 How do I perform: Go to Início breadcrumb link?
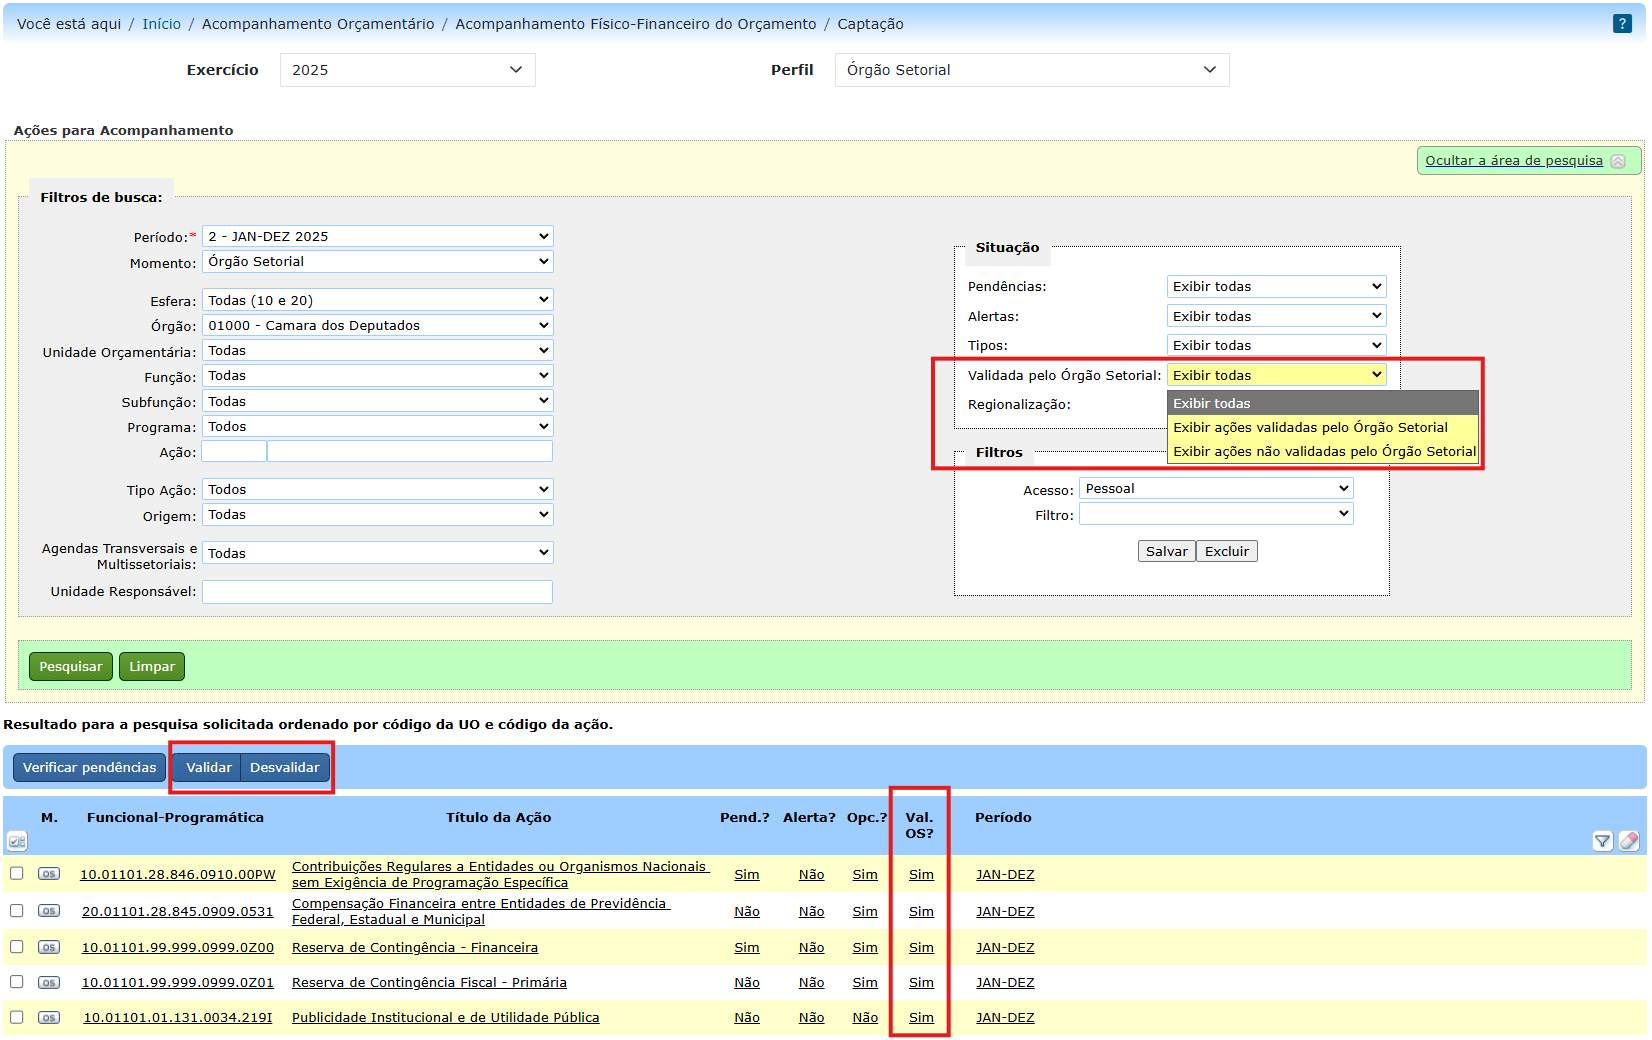pos(161,24)
